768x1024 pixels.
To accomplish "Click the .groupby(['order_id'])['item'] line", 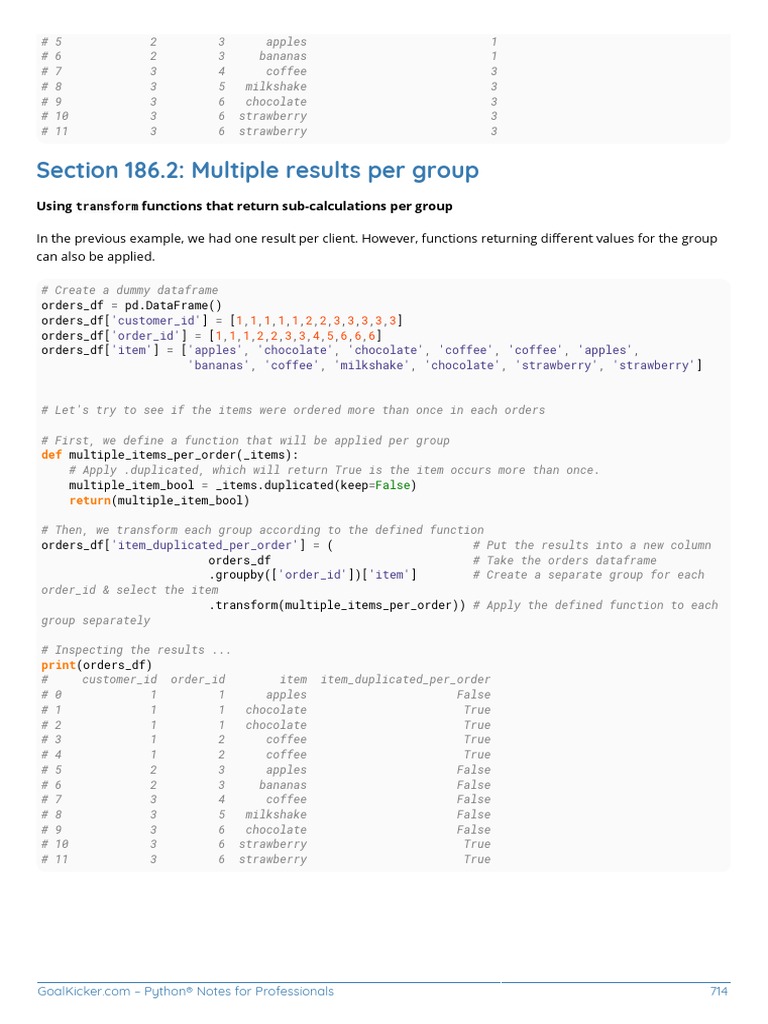I will [312, 575].
